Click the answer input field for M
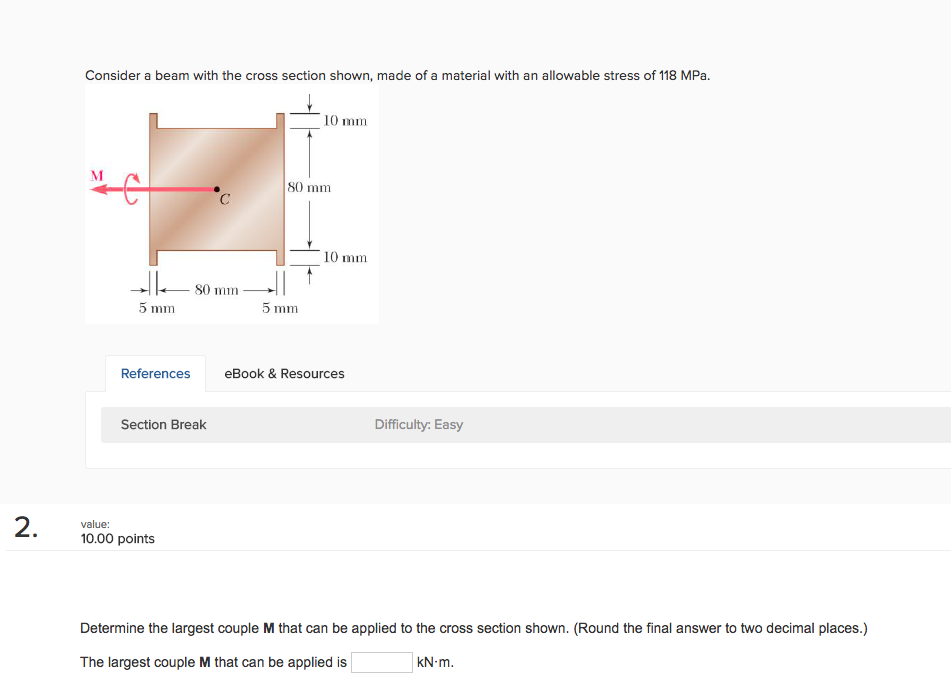The image size is (951, 698). point(381,662)
